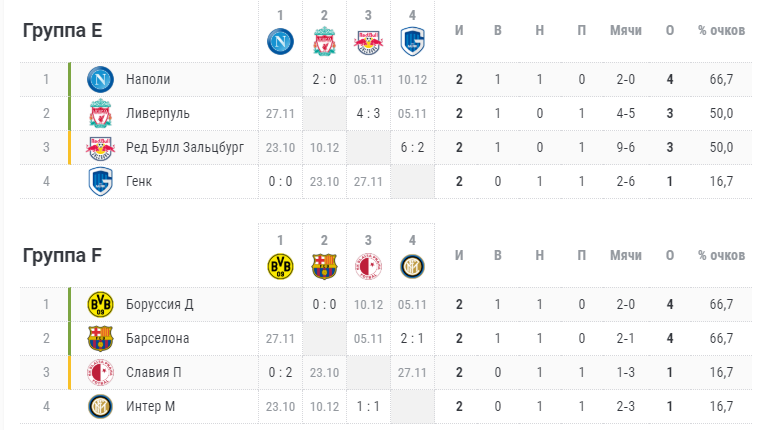Click the Inter logo in Group F header
Image resolution: width=759 pixels, height=430 pixels.
(x=412, y=266)
